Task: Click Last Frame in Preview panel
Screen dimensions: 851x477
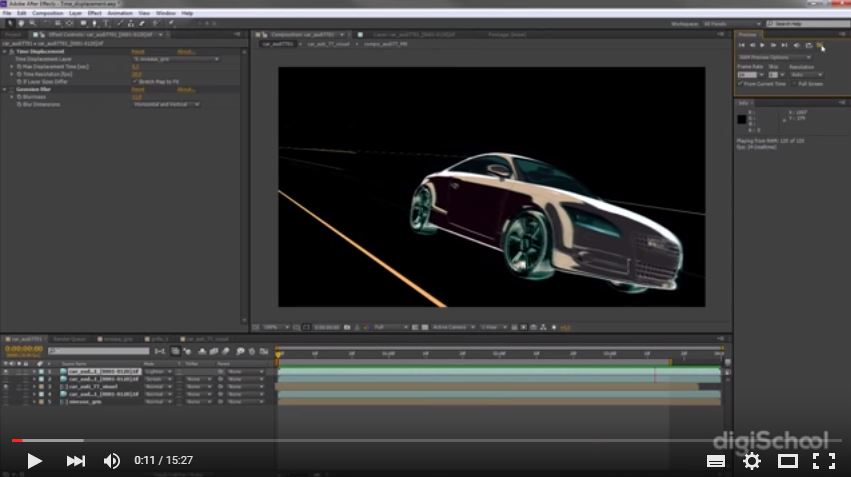Action: tap(784, 46)
